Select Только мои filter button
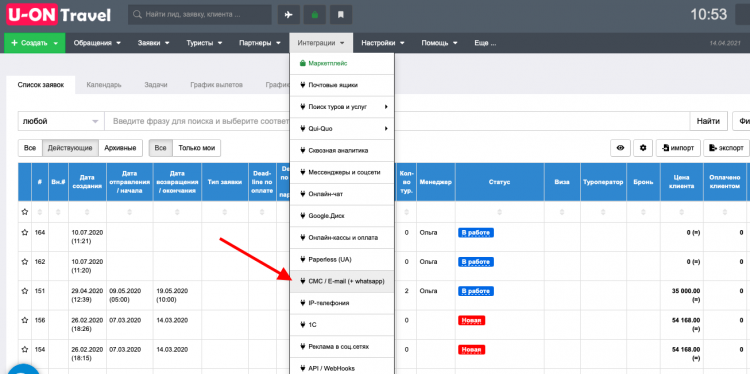Viewport: 750px width, 374px height. (197, 148)
